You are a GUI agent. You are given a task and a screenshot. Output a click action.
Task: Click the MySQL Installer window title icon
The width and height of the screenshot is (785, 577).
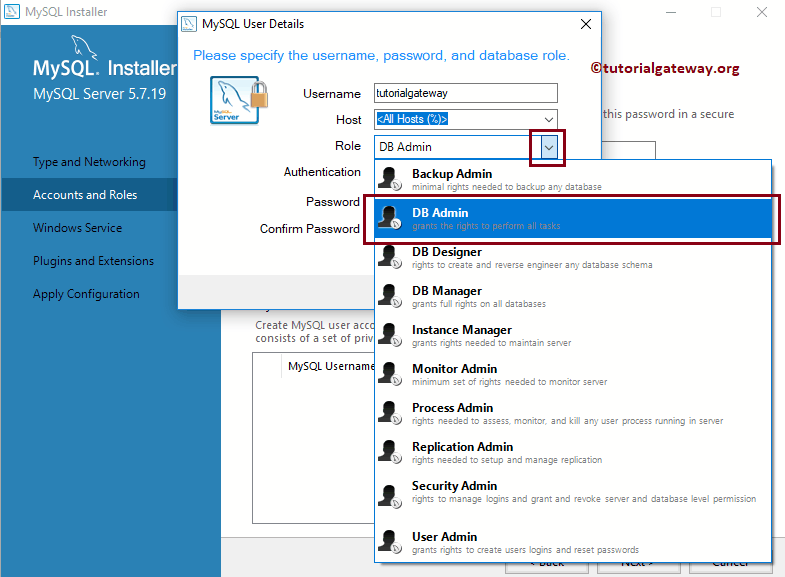pos(12,12)
